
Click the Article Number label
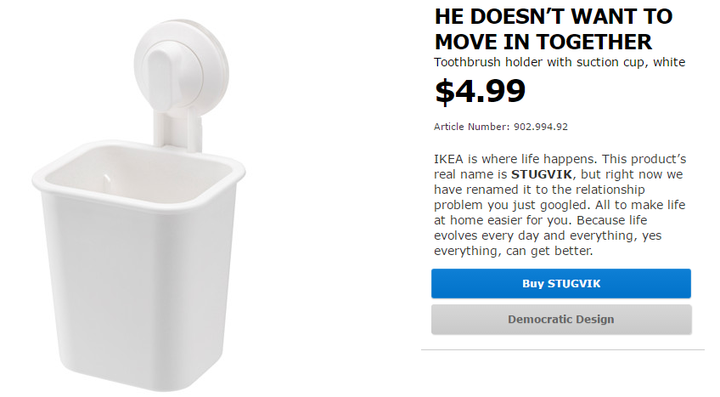pos(472,127)
